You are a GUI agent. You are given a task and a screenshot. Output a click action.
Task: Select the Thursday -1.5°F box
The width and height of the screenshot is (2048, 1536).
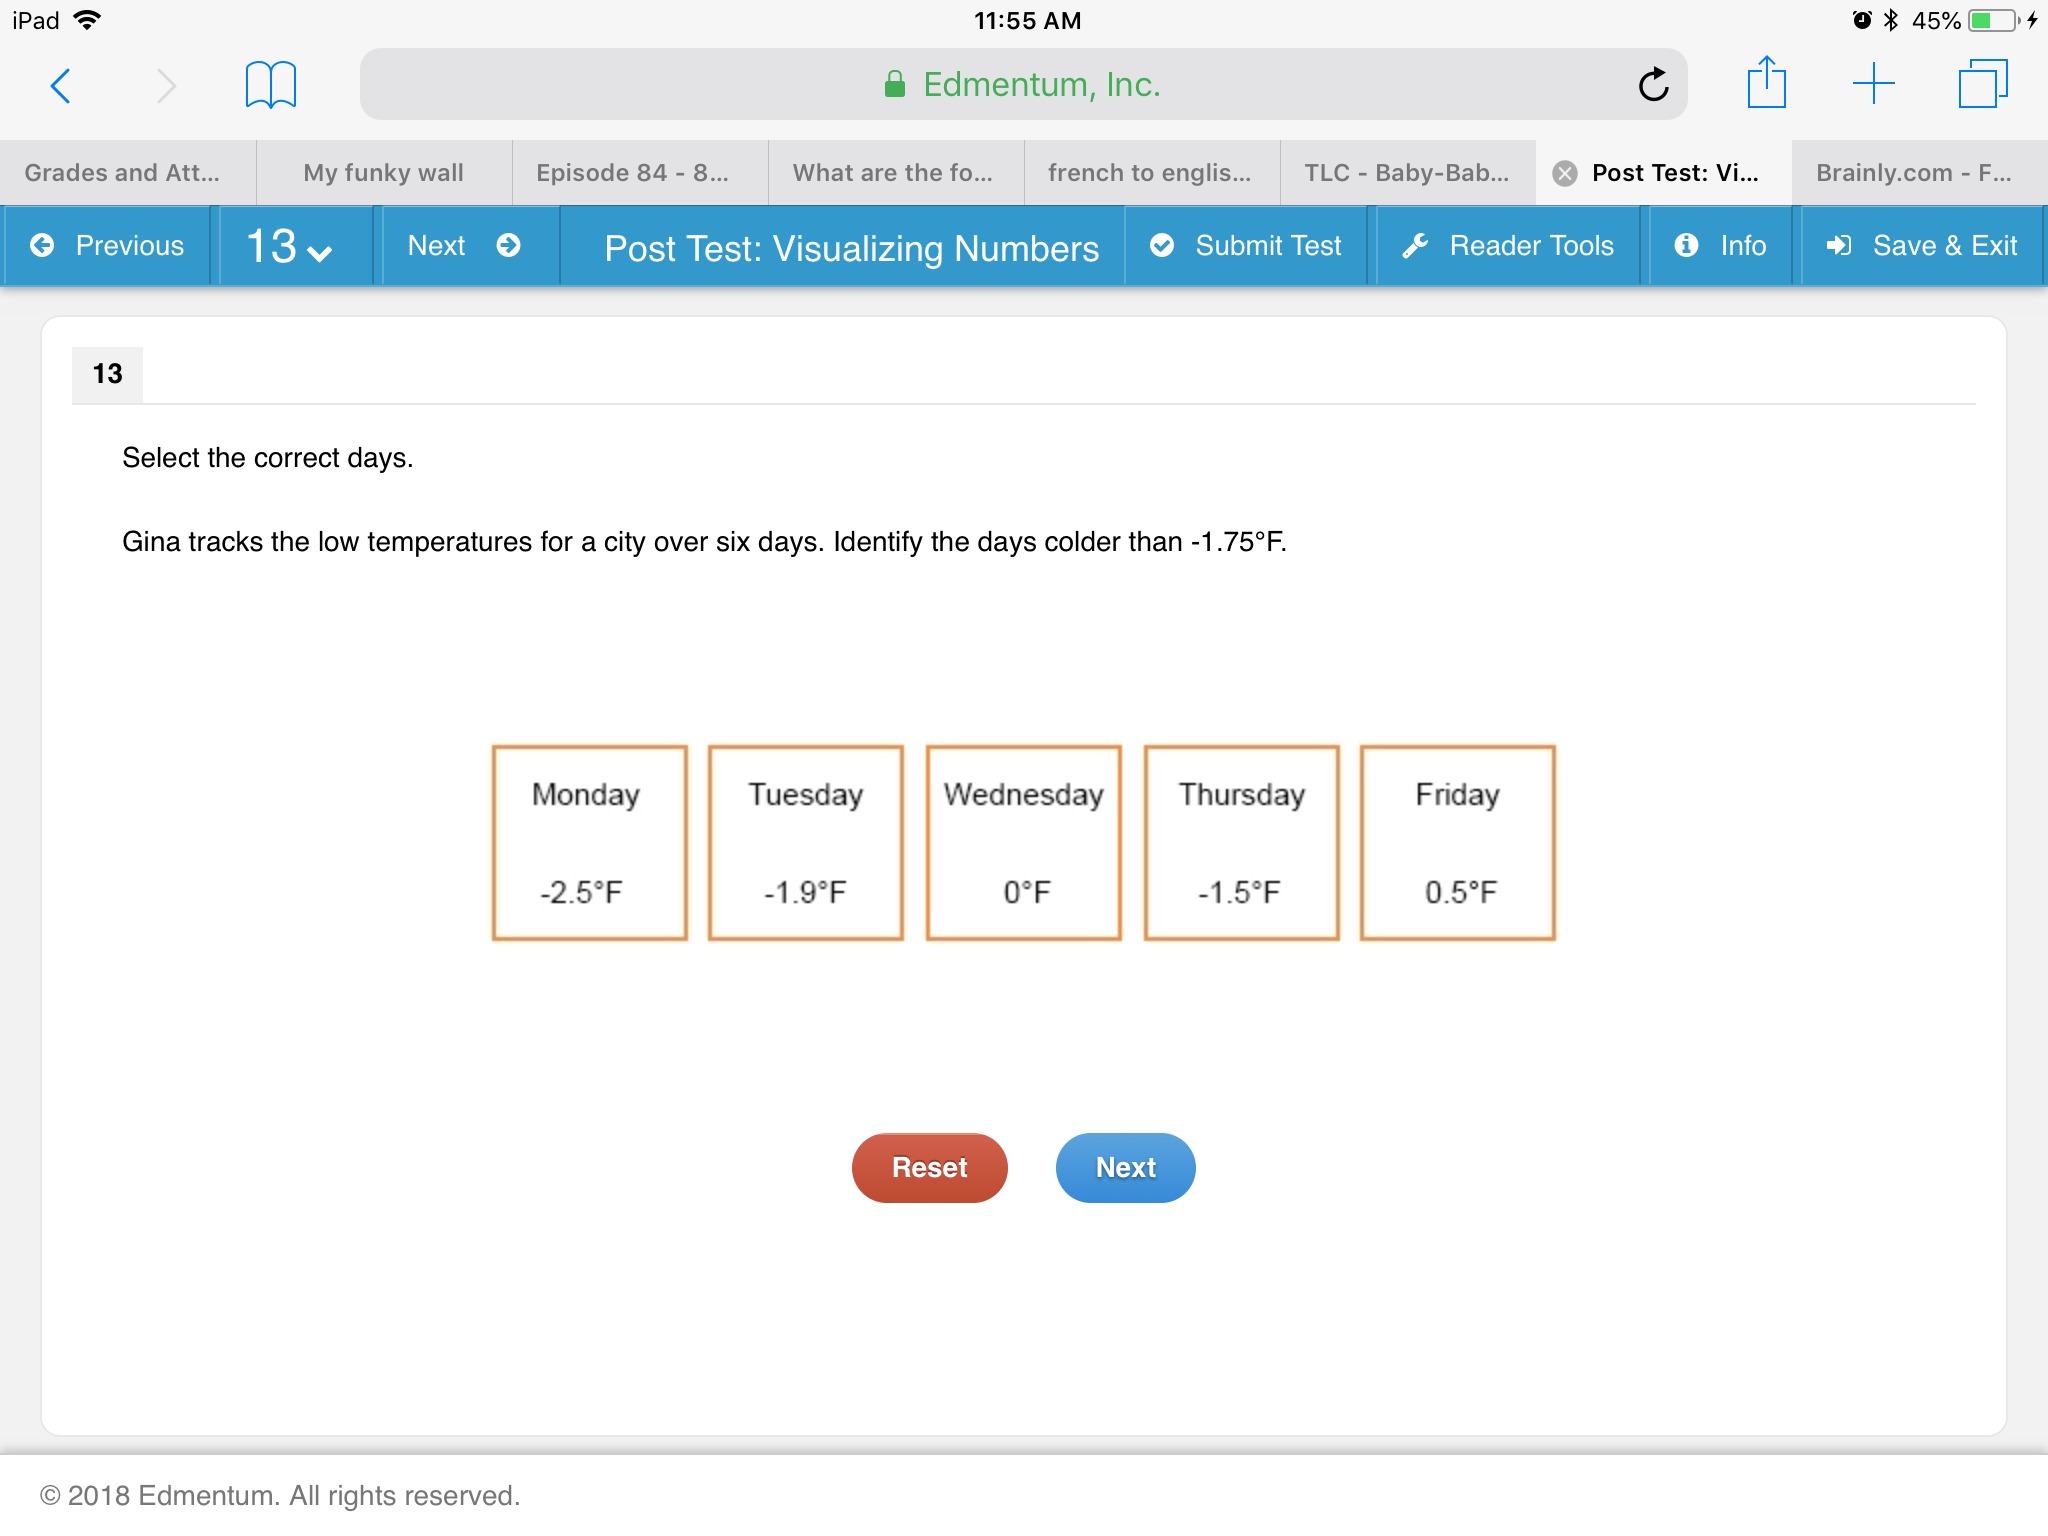[x=1241, y=843]
